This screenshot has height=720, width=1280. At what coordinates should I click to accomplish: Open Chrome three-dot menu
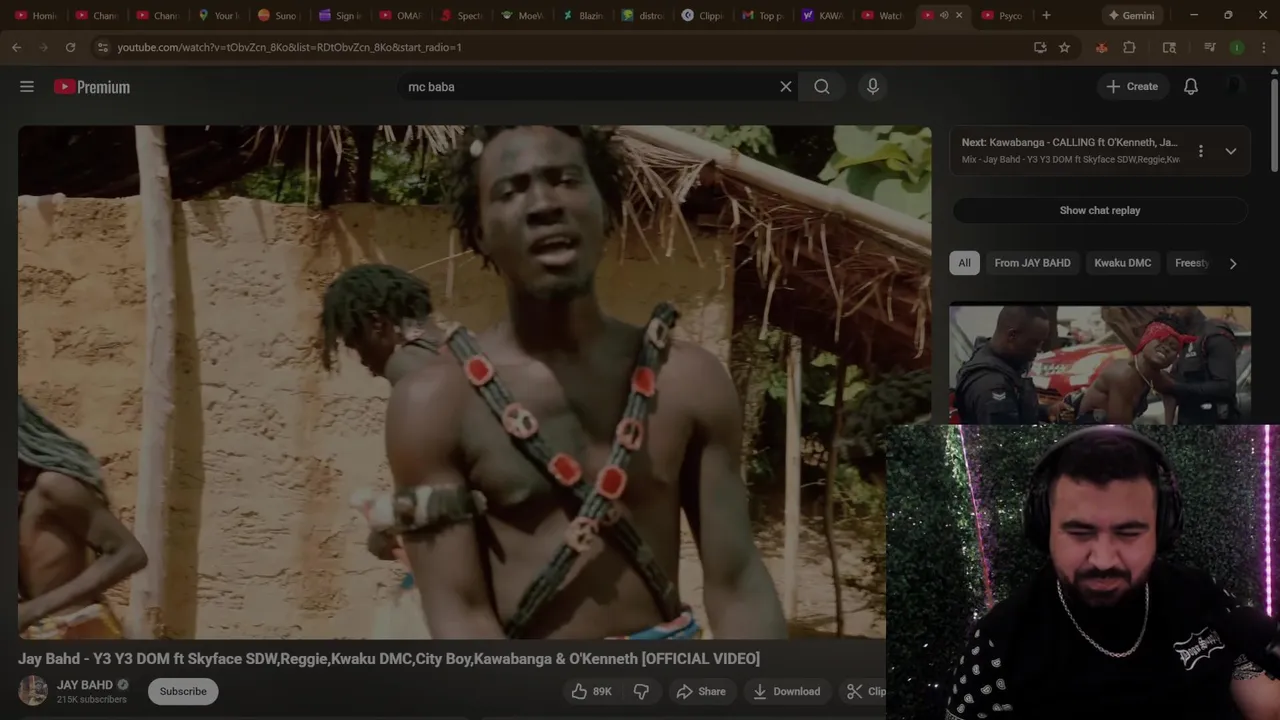[x=1263, y=47]
